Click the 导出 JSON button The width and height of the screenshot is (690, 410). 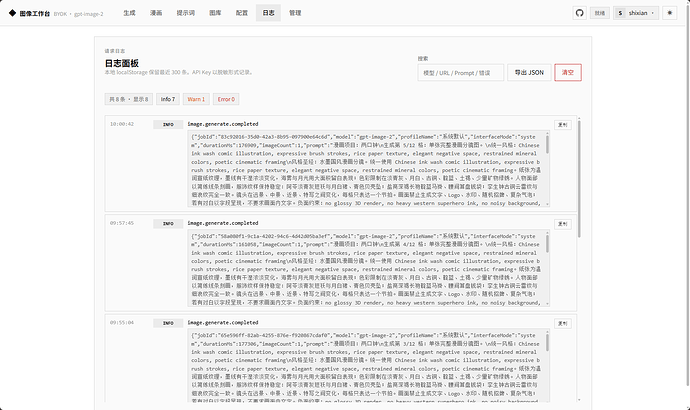coord(529,73)
